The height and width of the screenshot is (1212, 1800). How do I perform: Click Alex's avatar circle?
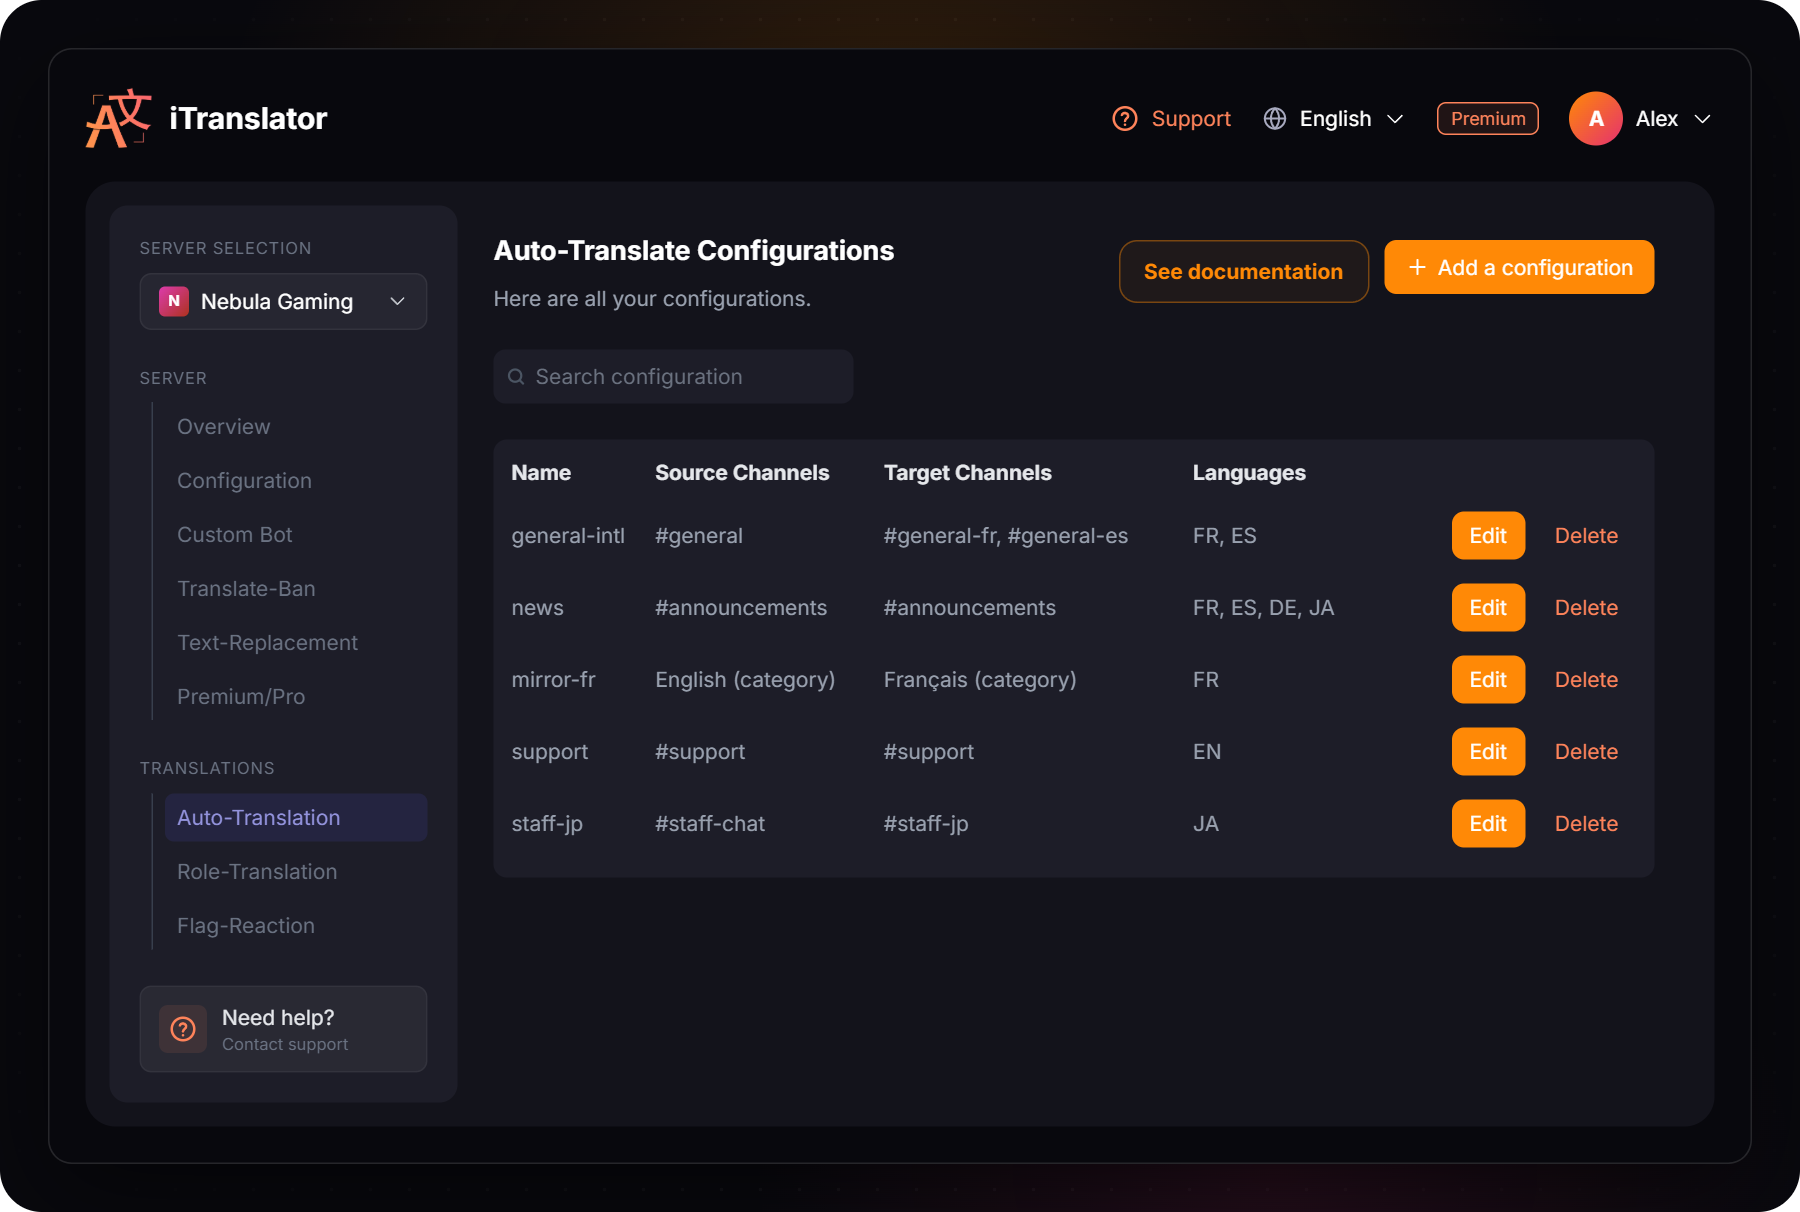[x=1596, y=119]
